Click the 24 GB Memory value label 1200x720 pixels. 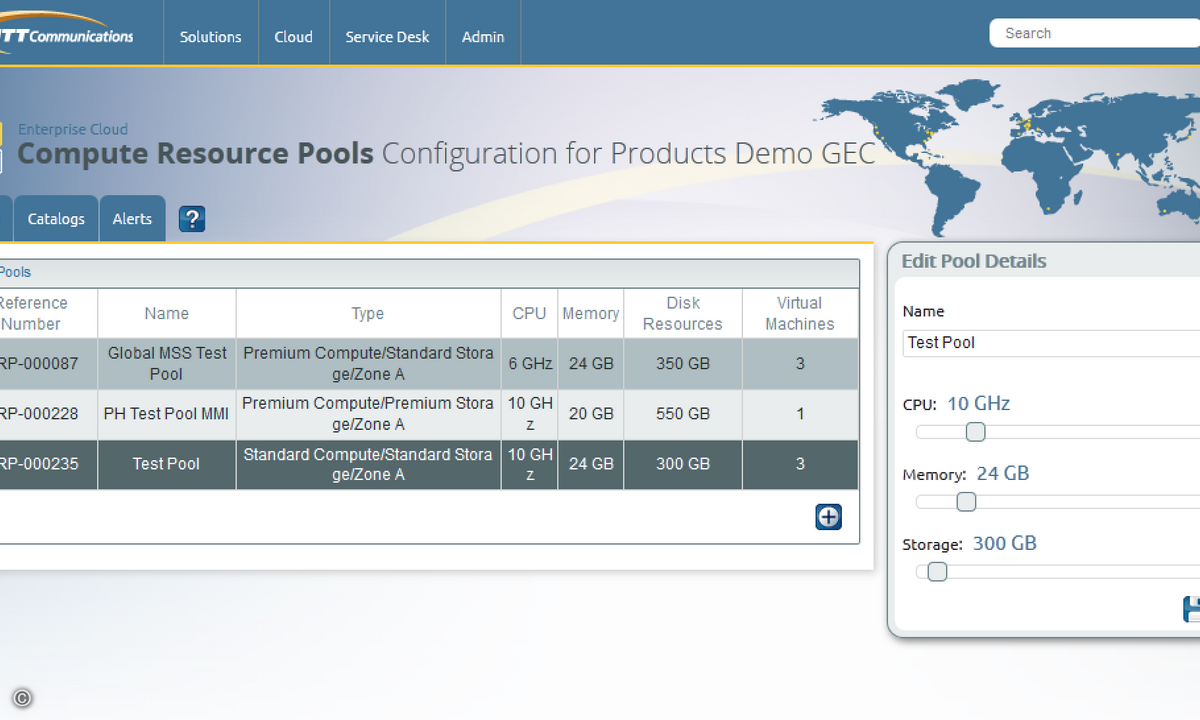[x=1002, y=474]
